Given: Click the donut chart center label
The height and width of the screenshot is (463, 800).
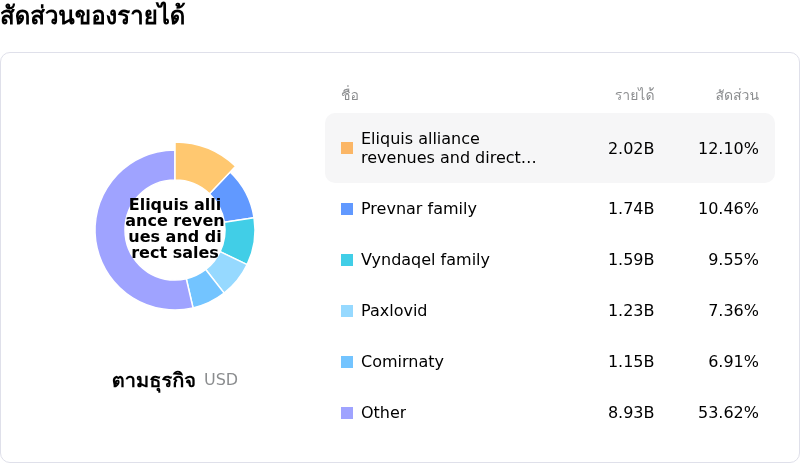Looking at the screenshot, I should [175, 229].
